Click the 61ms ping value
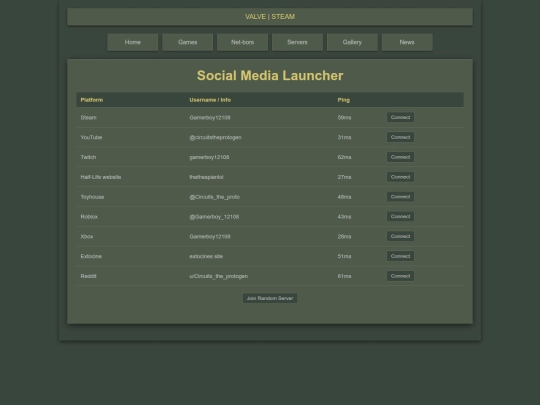540x405 pixels. click(x=344, y=276)
